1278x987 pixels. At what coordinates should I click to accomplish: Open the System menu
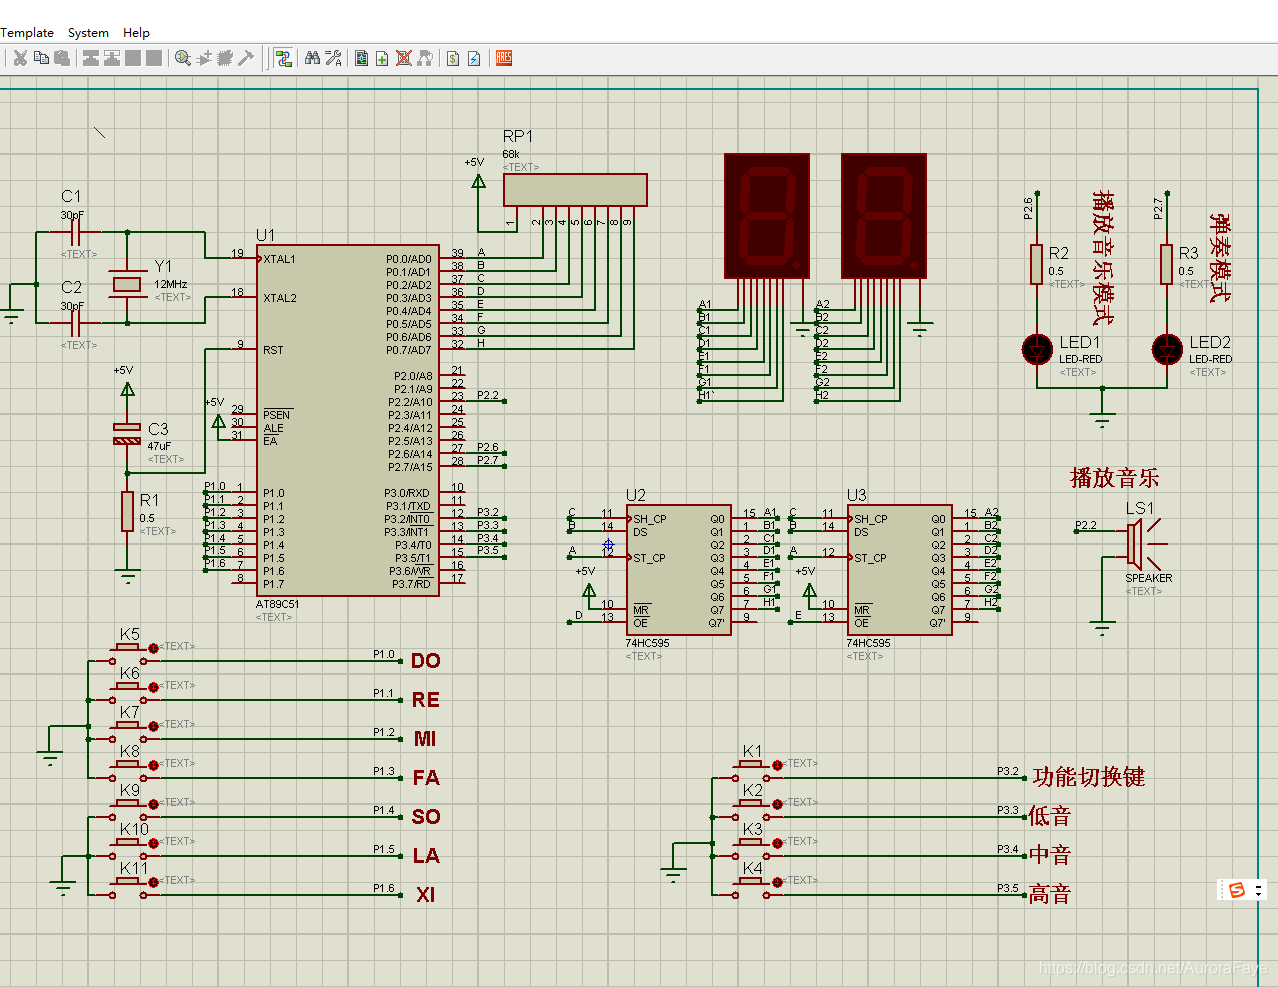[88, 32]
